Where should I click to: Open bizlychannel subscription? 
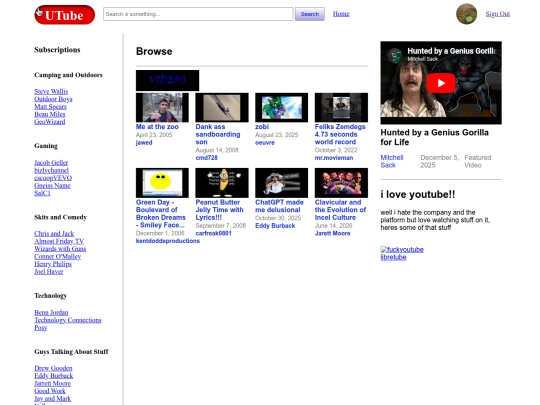[x=51, y=170]
